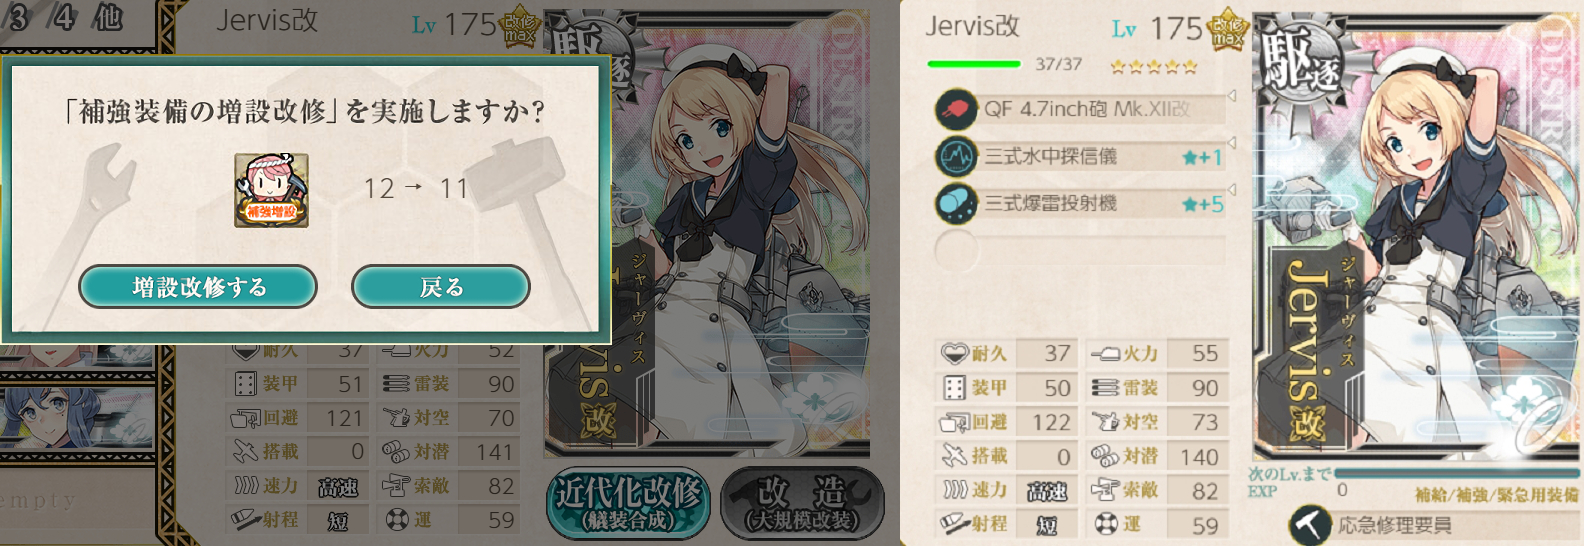Image resolution: width=1584 pixels, height=546 pixels.
Task: Click the 応急修理要員 hammer icon
Action: [1310, 525]
